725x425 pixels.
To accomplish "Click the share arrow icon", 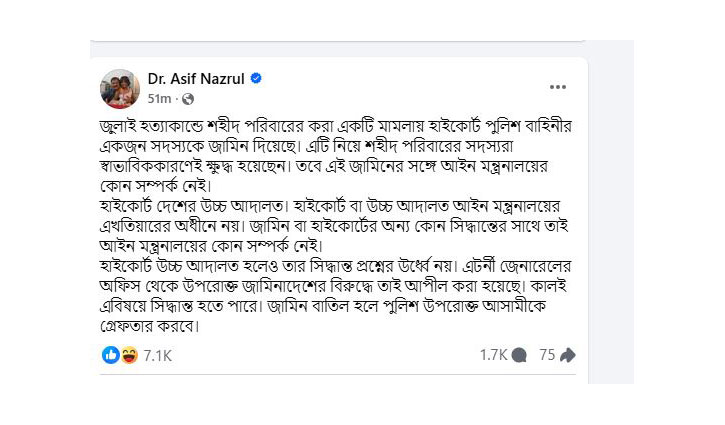I will [x=568, y=355].
